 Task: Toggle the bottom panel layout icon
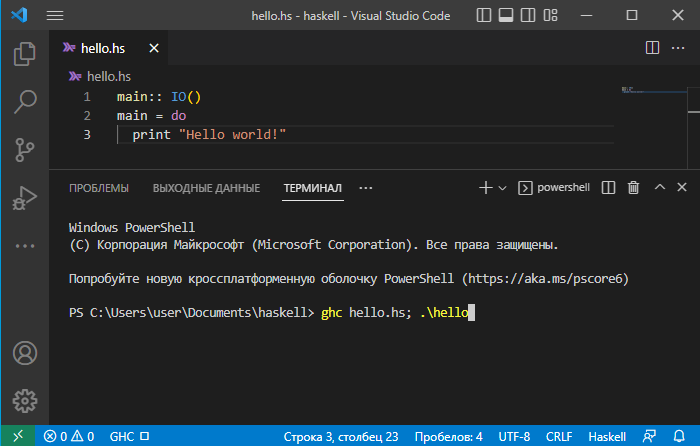[x=506, y=15]
